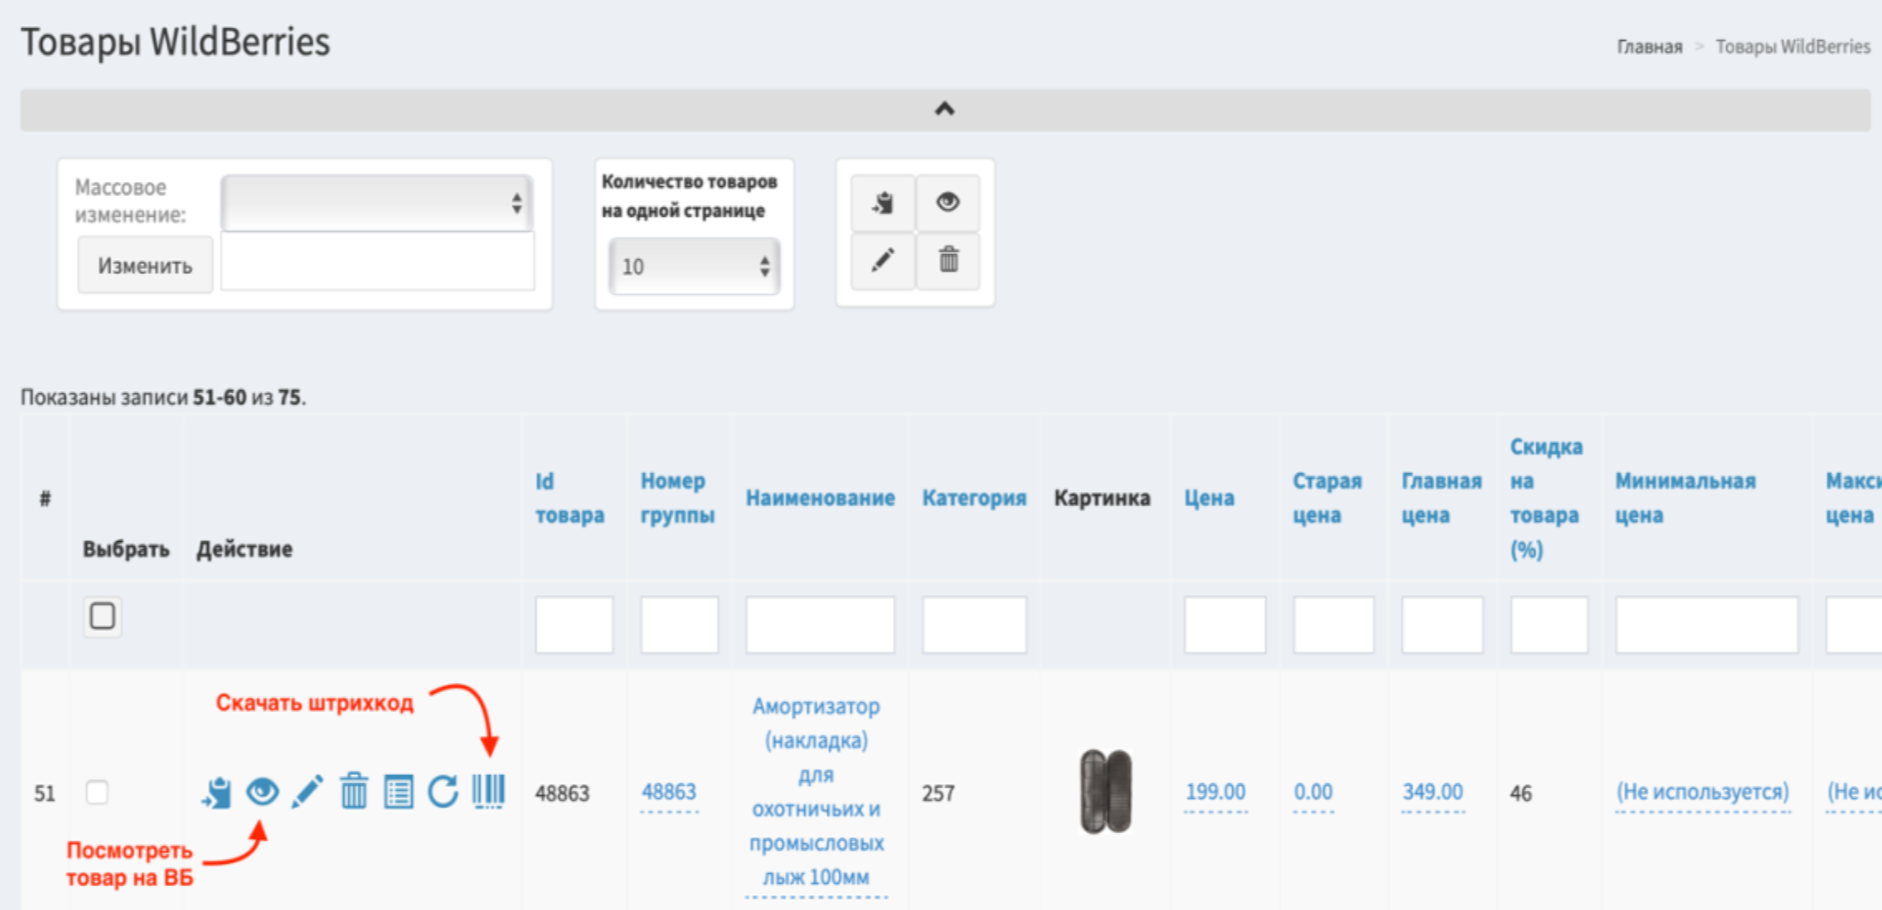Image resolution: width=1882 pixels, height=910 pixels.
Task: Click the mass change value input field
Action: tap(377, 262)
